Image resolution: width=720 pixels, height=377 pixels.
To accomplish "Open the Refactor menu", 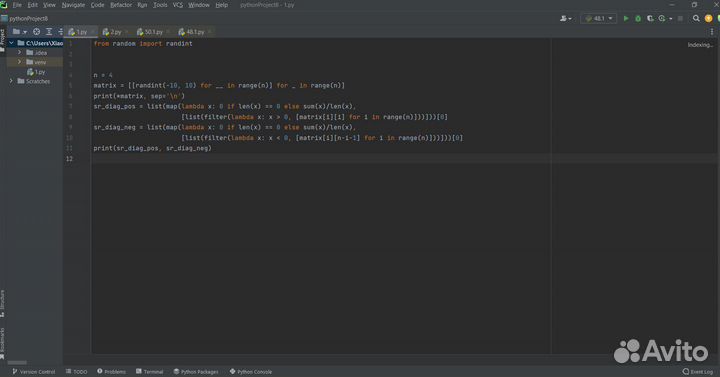I will [121, 5].
